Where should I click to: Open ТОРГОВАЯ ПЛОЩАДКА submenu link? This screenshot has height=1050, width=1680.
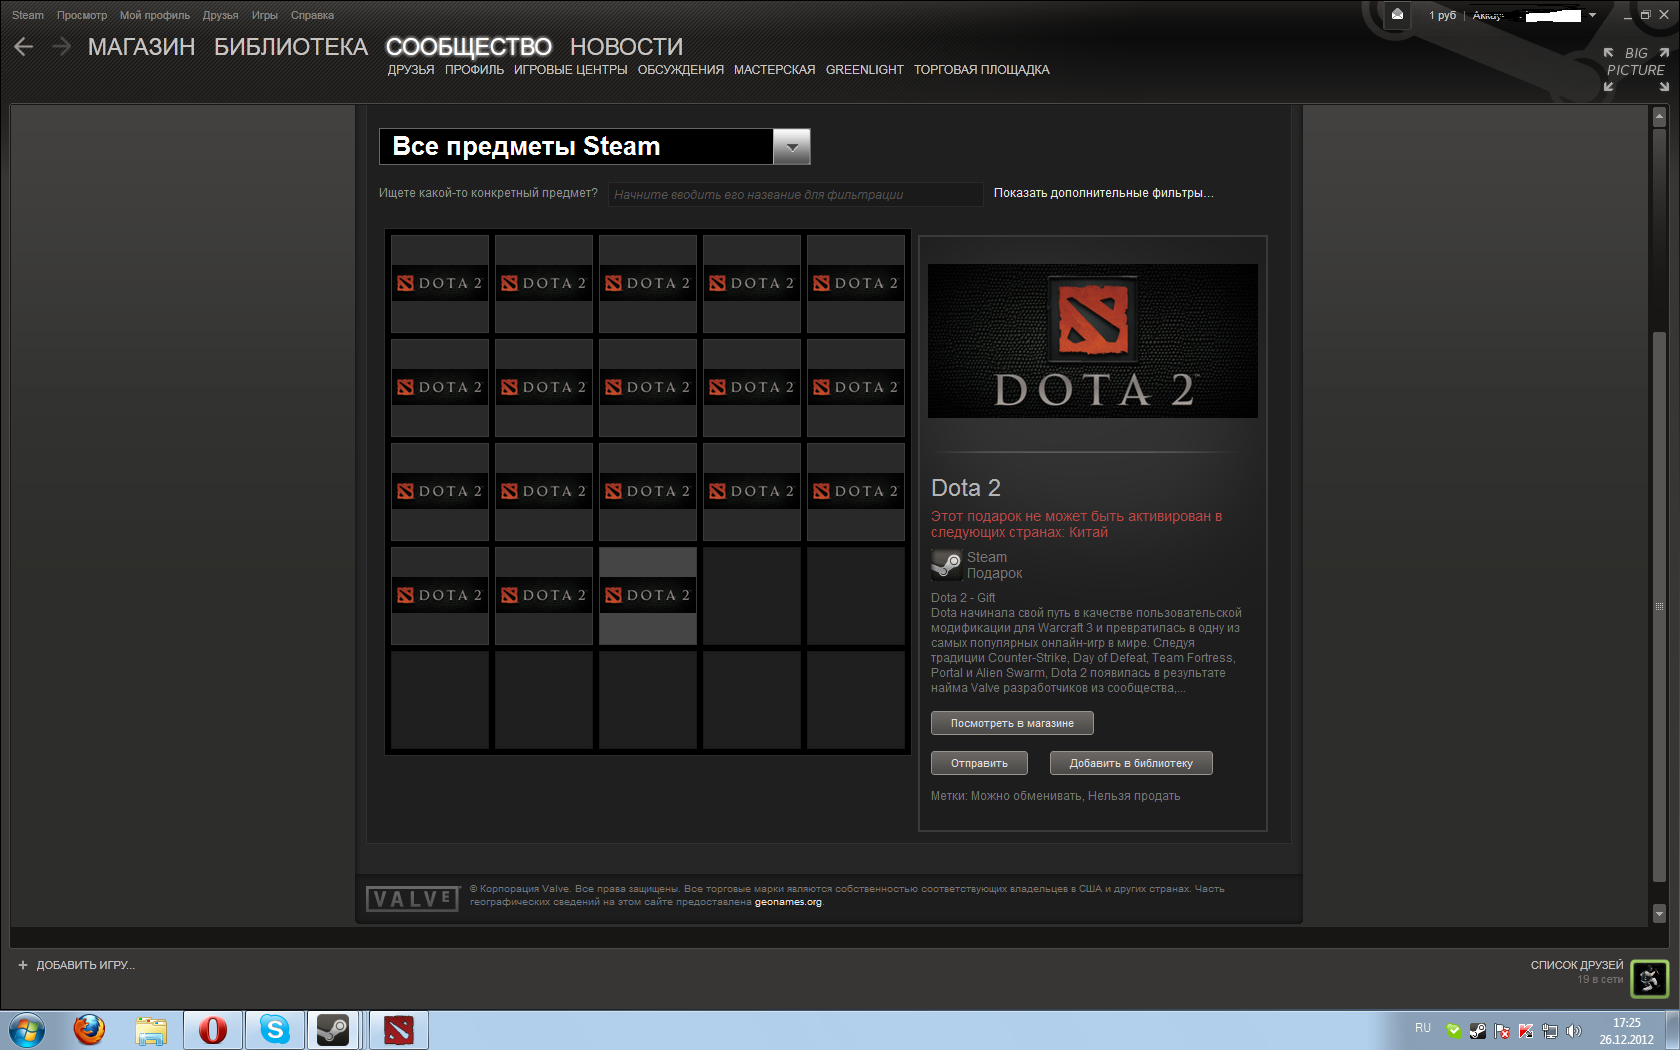tap(982, 70)
